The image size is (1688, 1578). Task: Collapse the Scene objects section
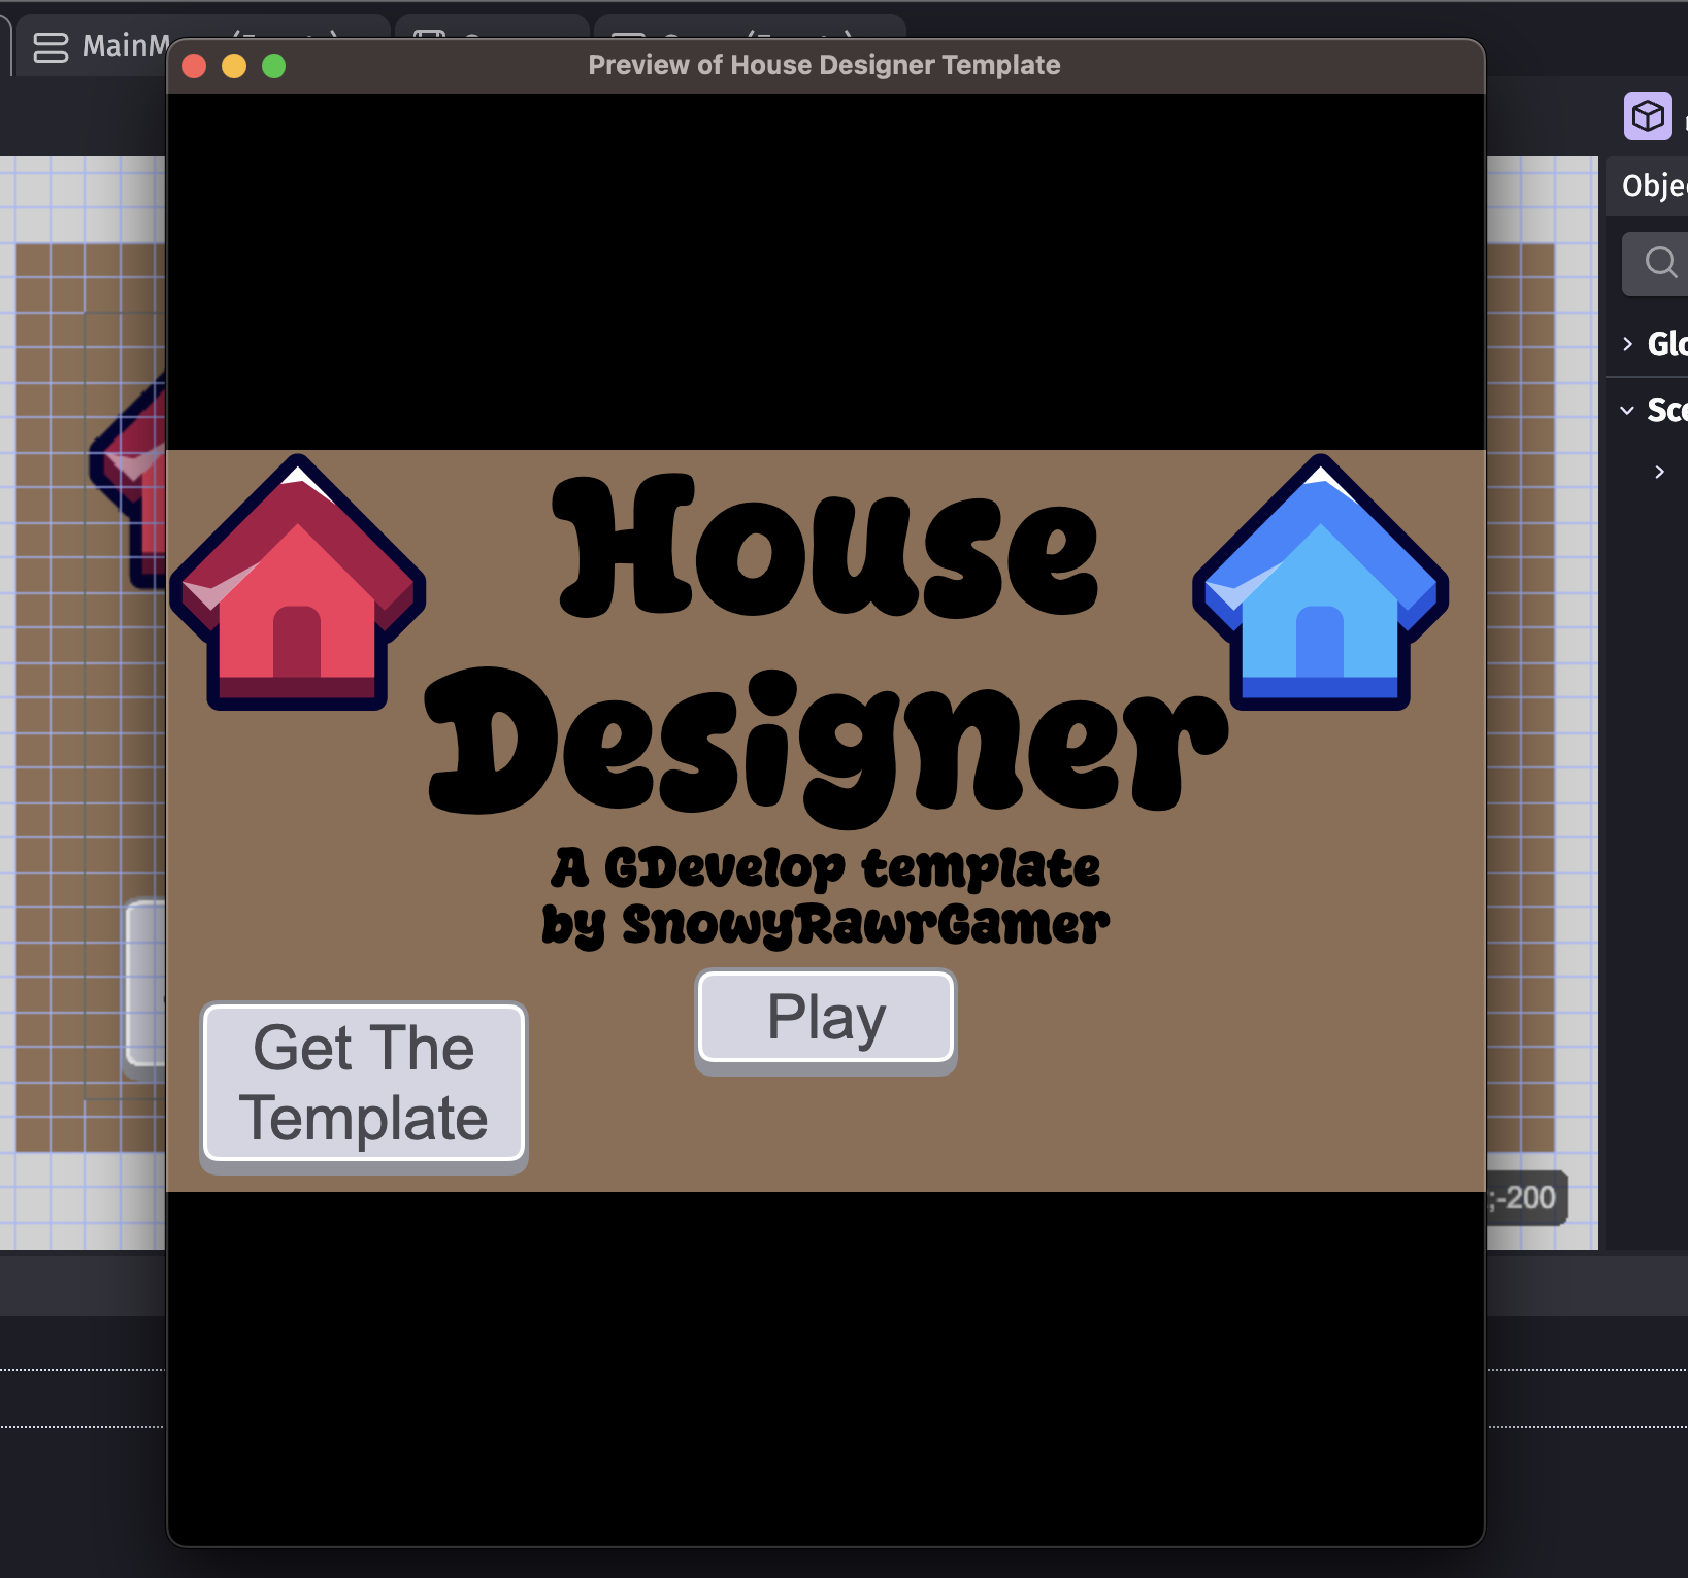(1628, 410)
